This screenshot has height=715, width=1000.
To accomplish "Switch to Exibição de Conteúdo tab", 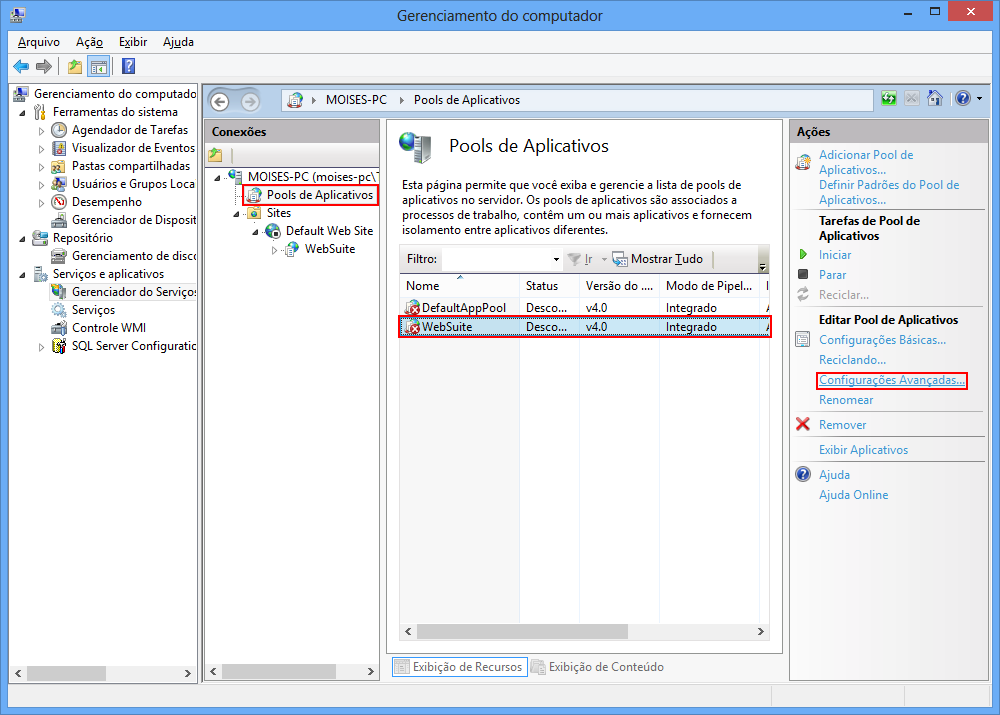I will click(598, 667).
